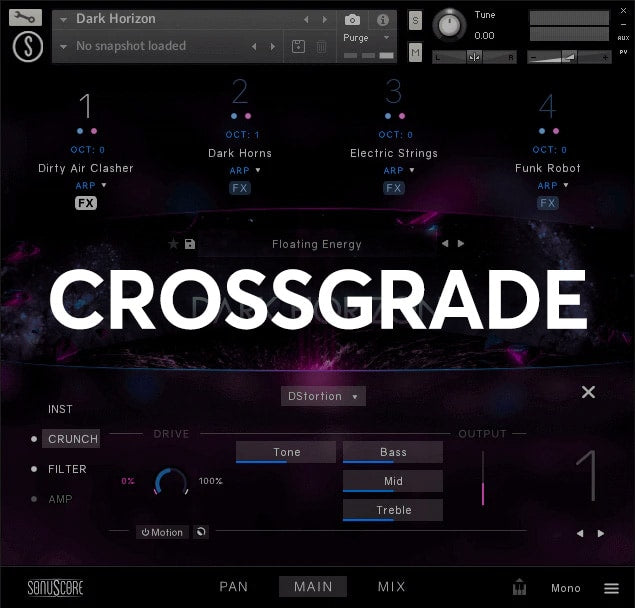Select the INST section
This screenshot has width=635, height=608.
[x=60, y=409]
